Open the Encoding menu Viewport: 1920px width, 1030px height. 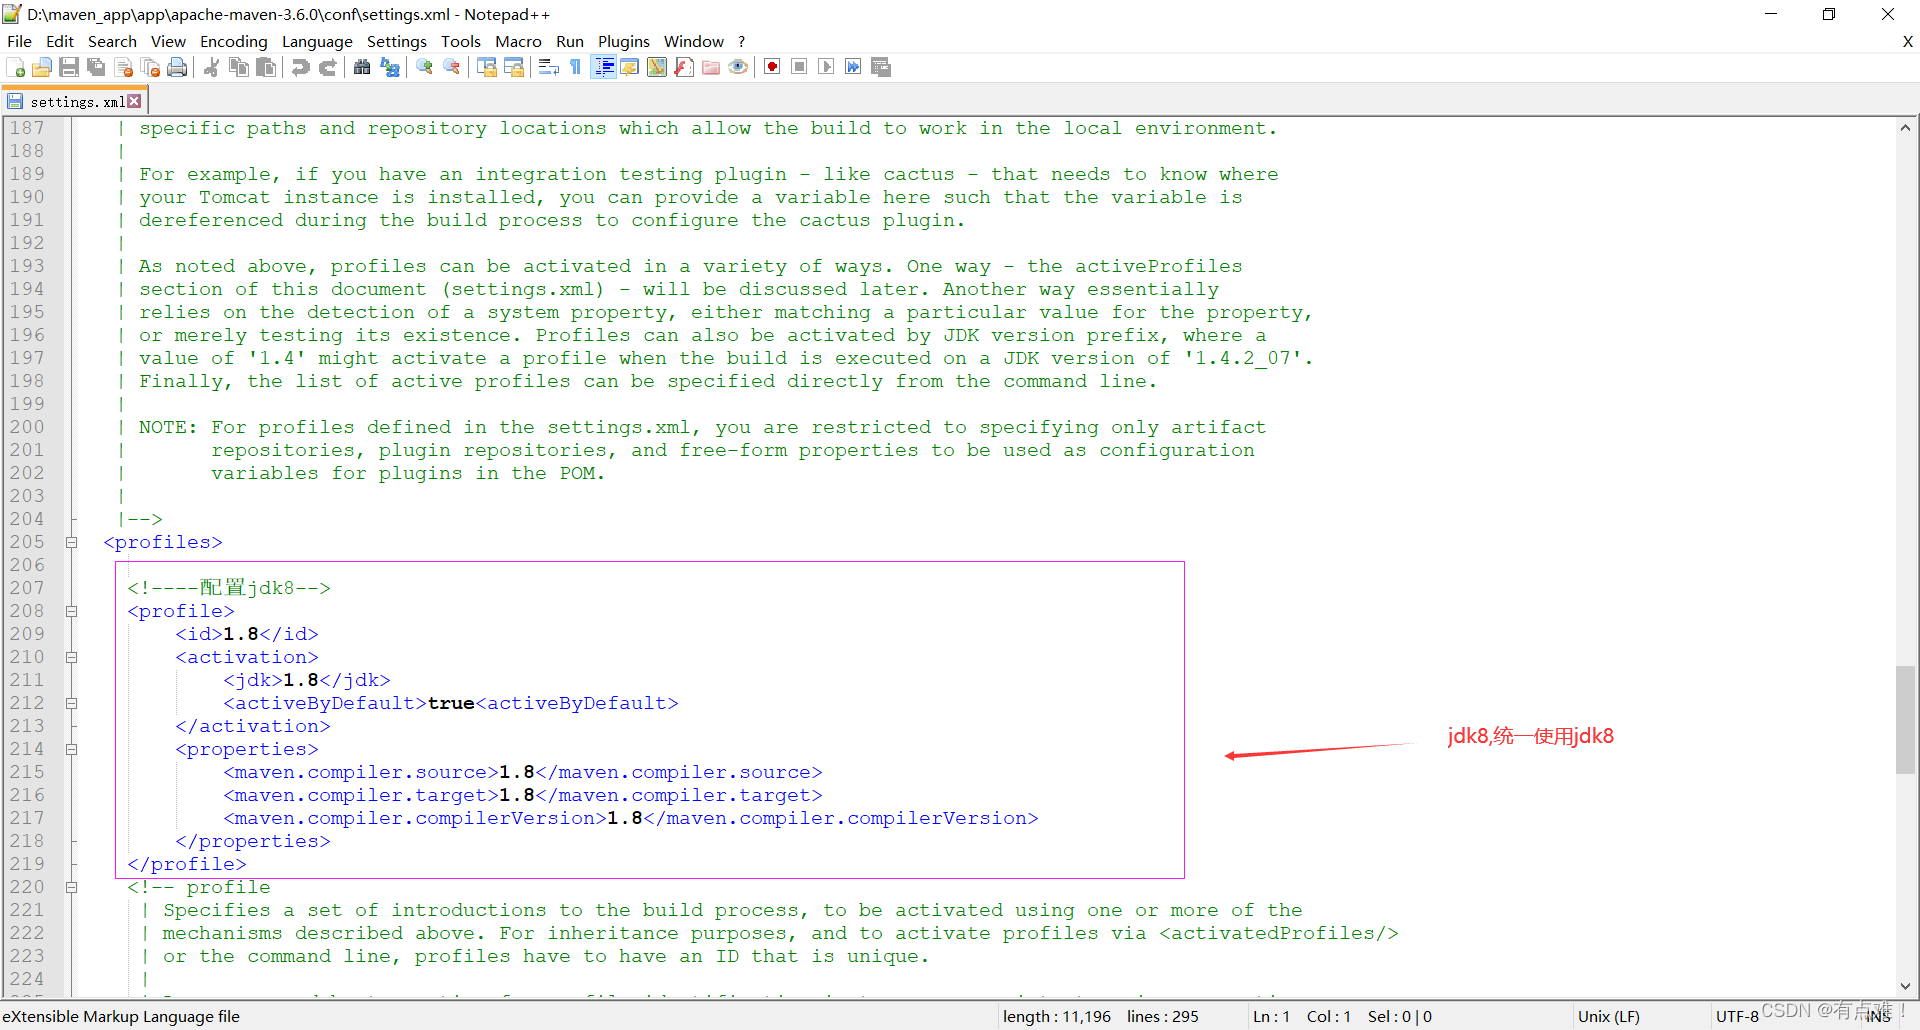pos(234,41)
